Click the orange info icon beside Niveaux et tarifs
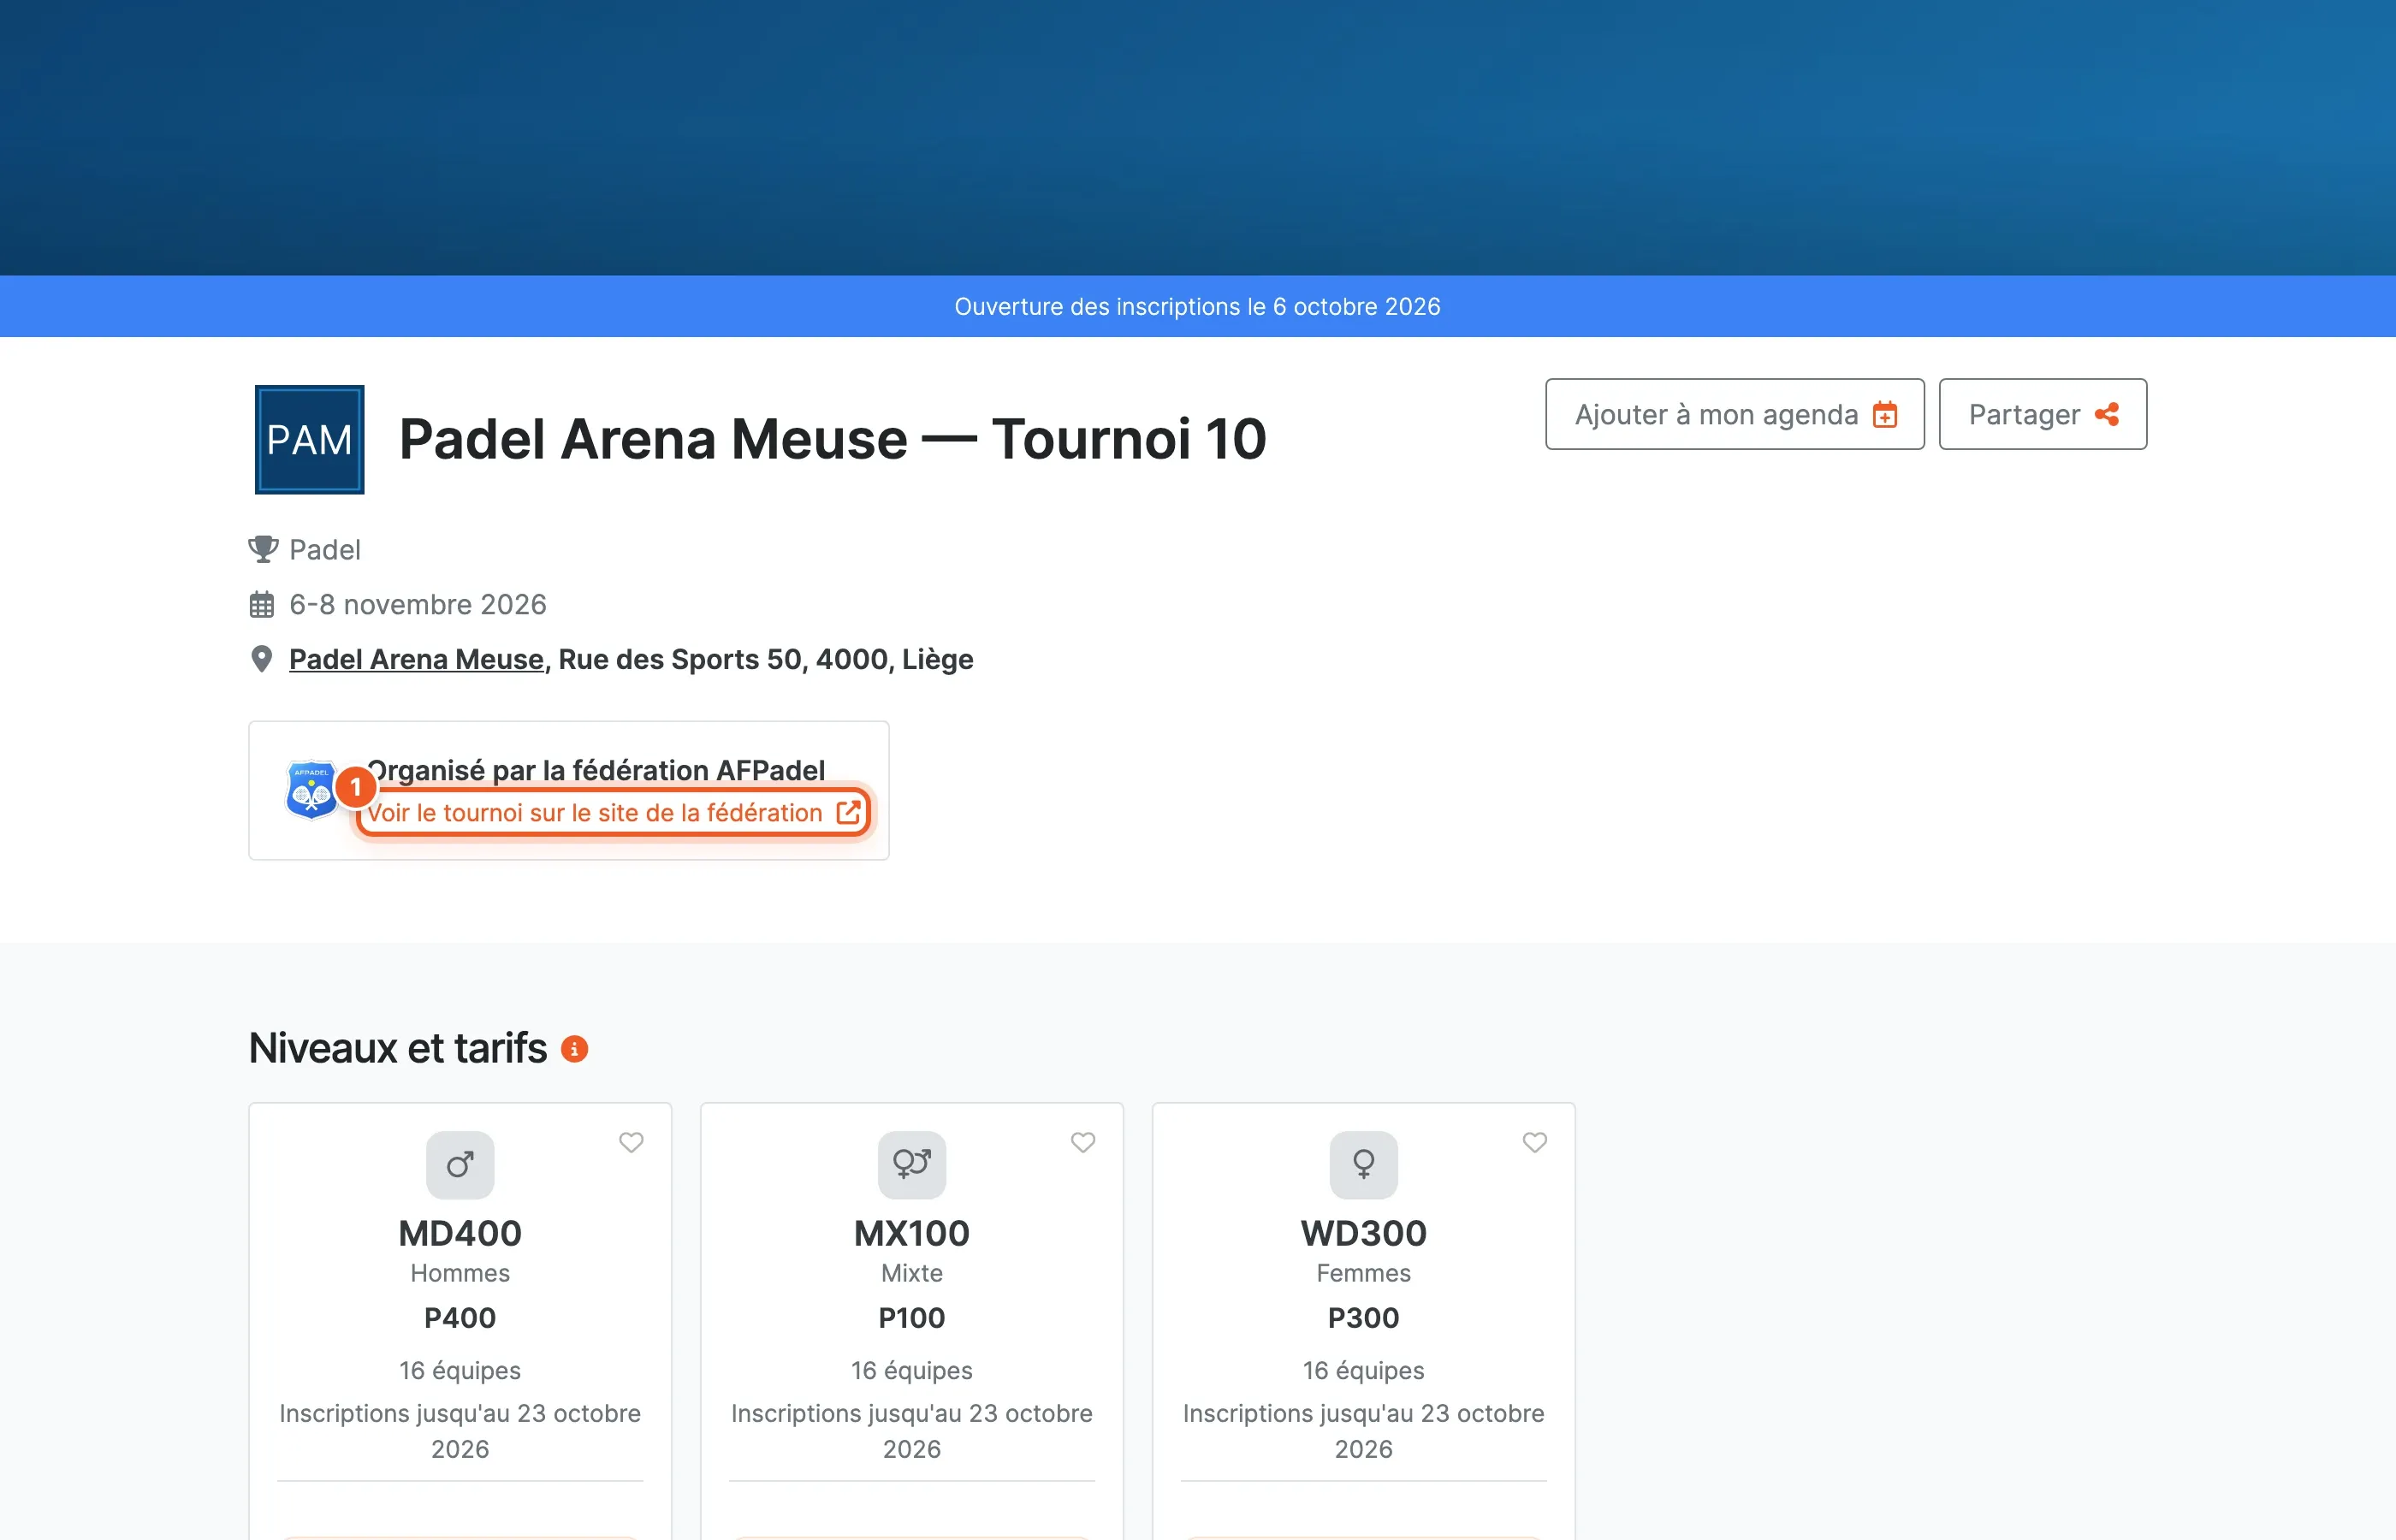The height and width of the screenshot is (1540, 2396). (574, 1048)
